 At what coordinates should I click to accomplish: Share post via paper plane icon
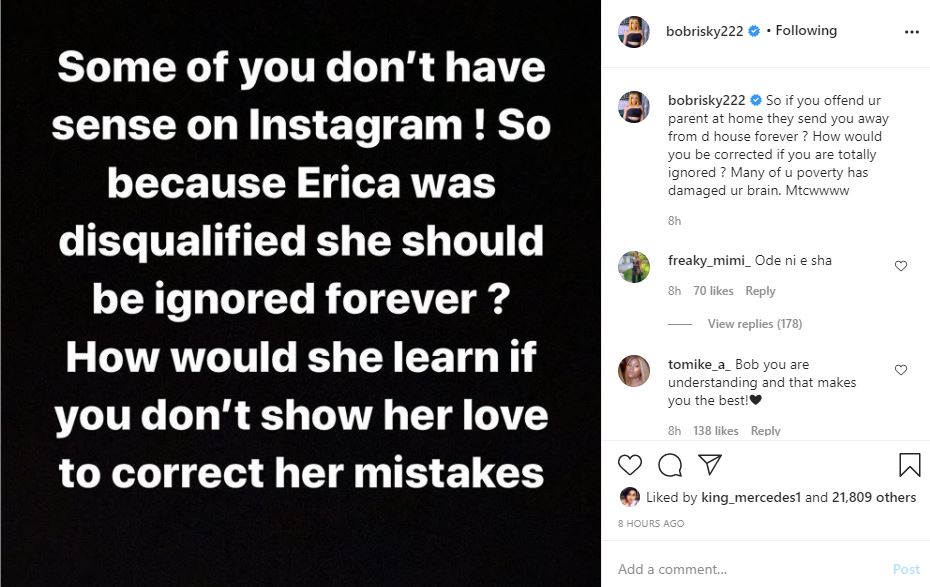[709, 465]
